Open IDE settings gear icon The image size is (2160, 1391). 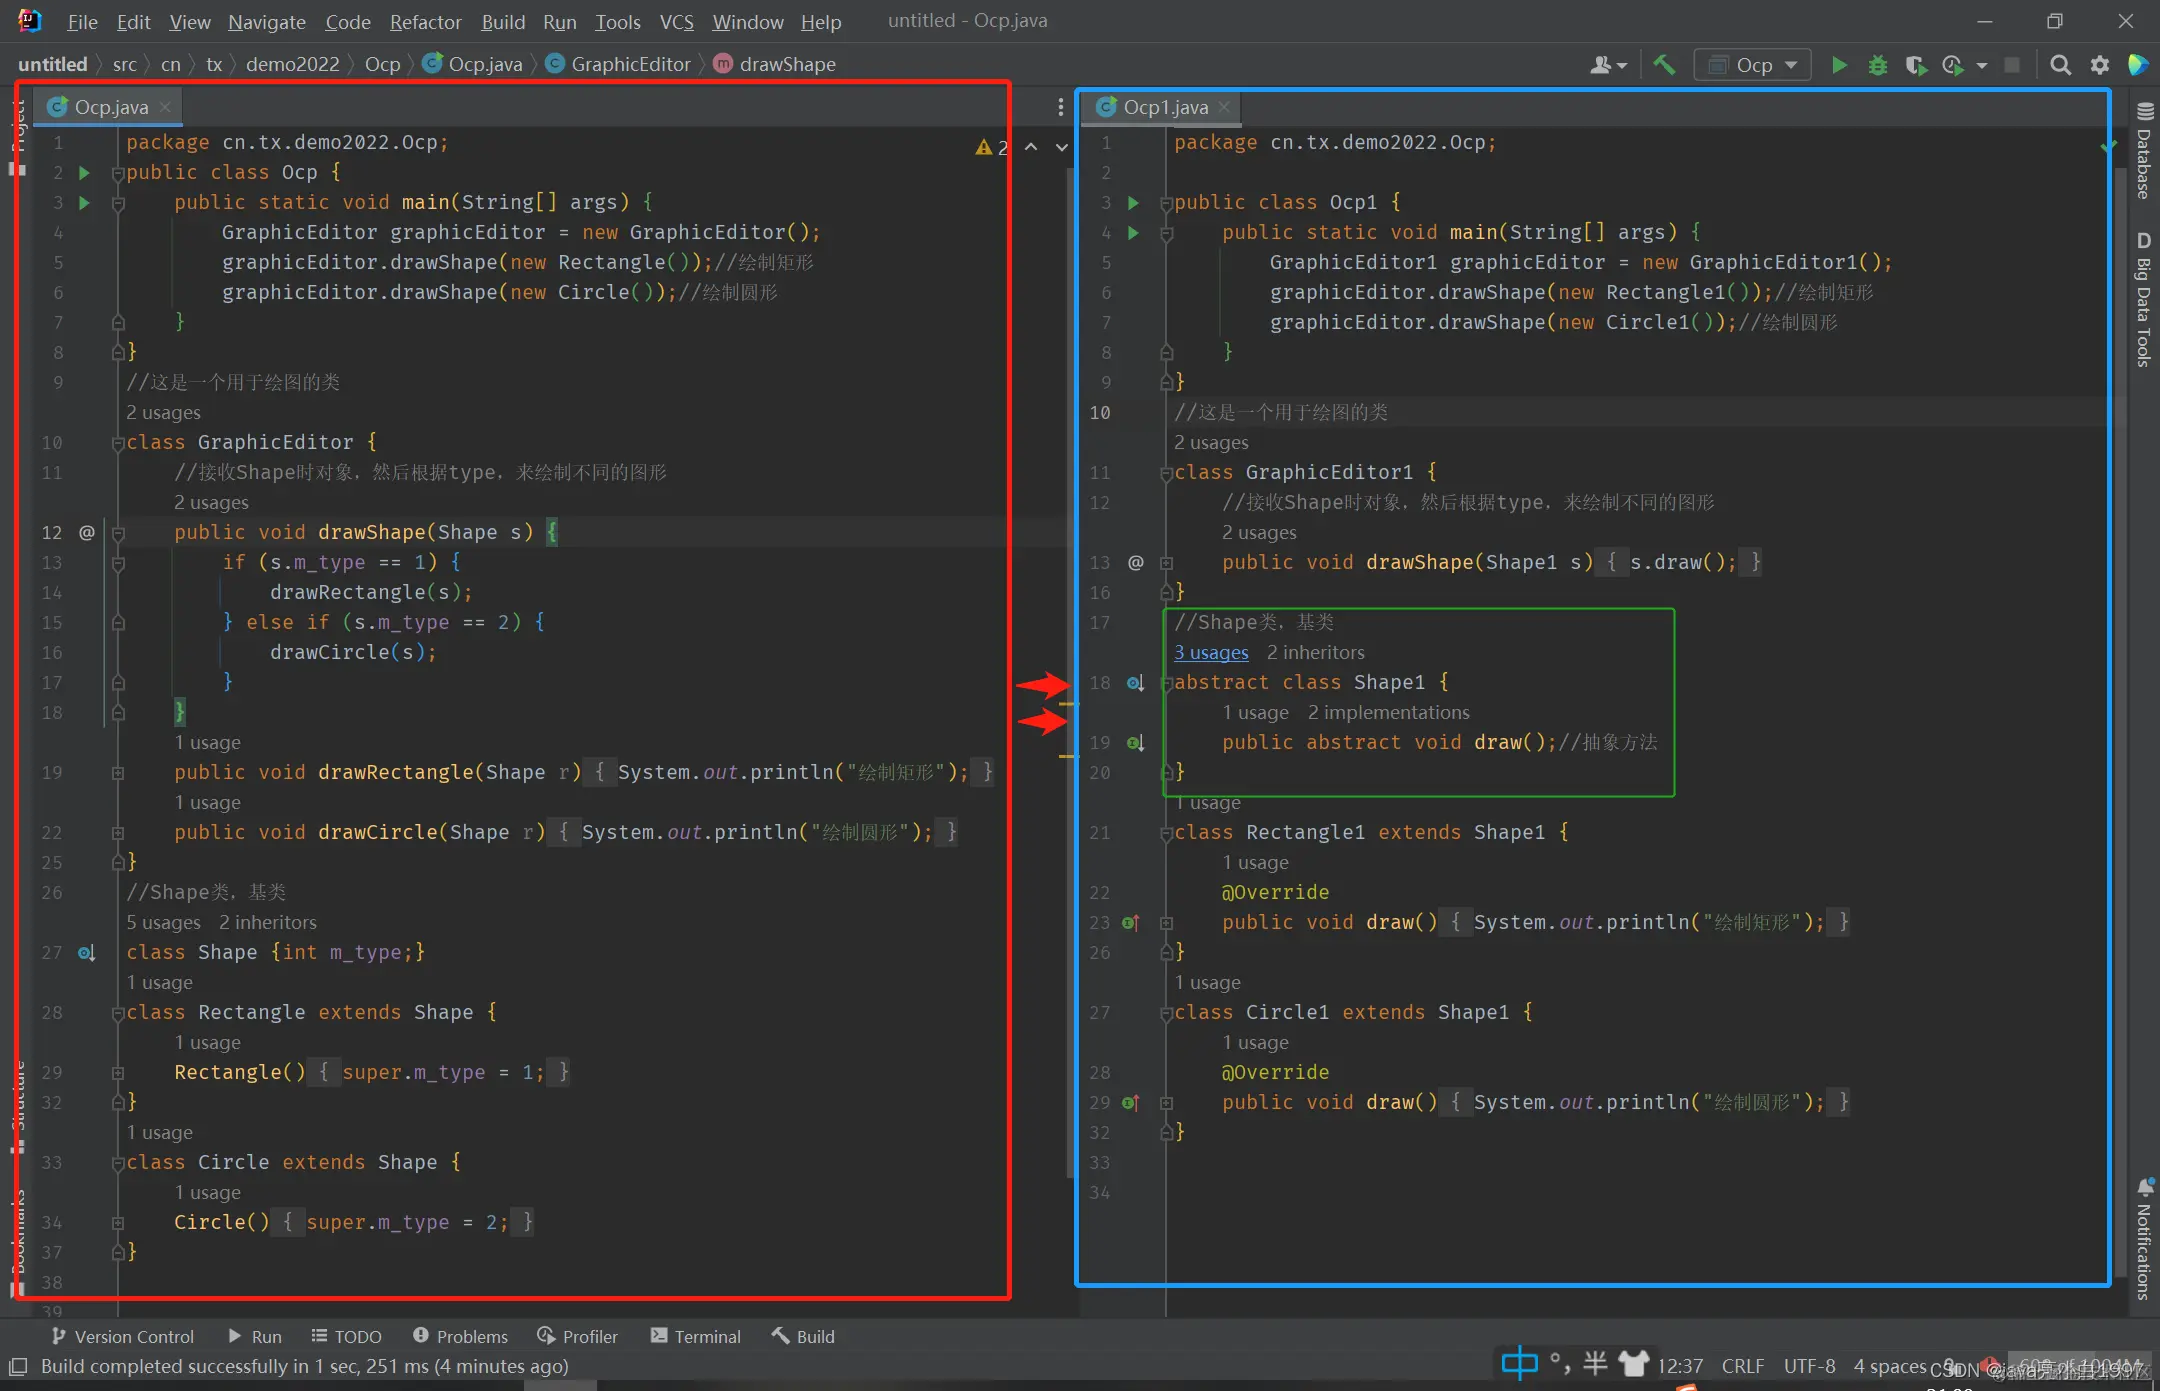pos(2099,65)
